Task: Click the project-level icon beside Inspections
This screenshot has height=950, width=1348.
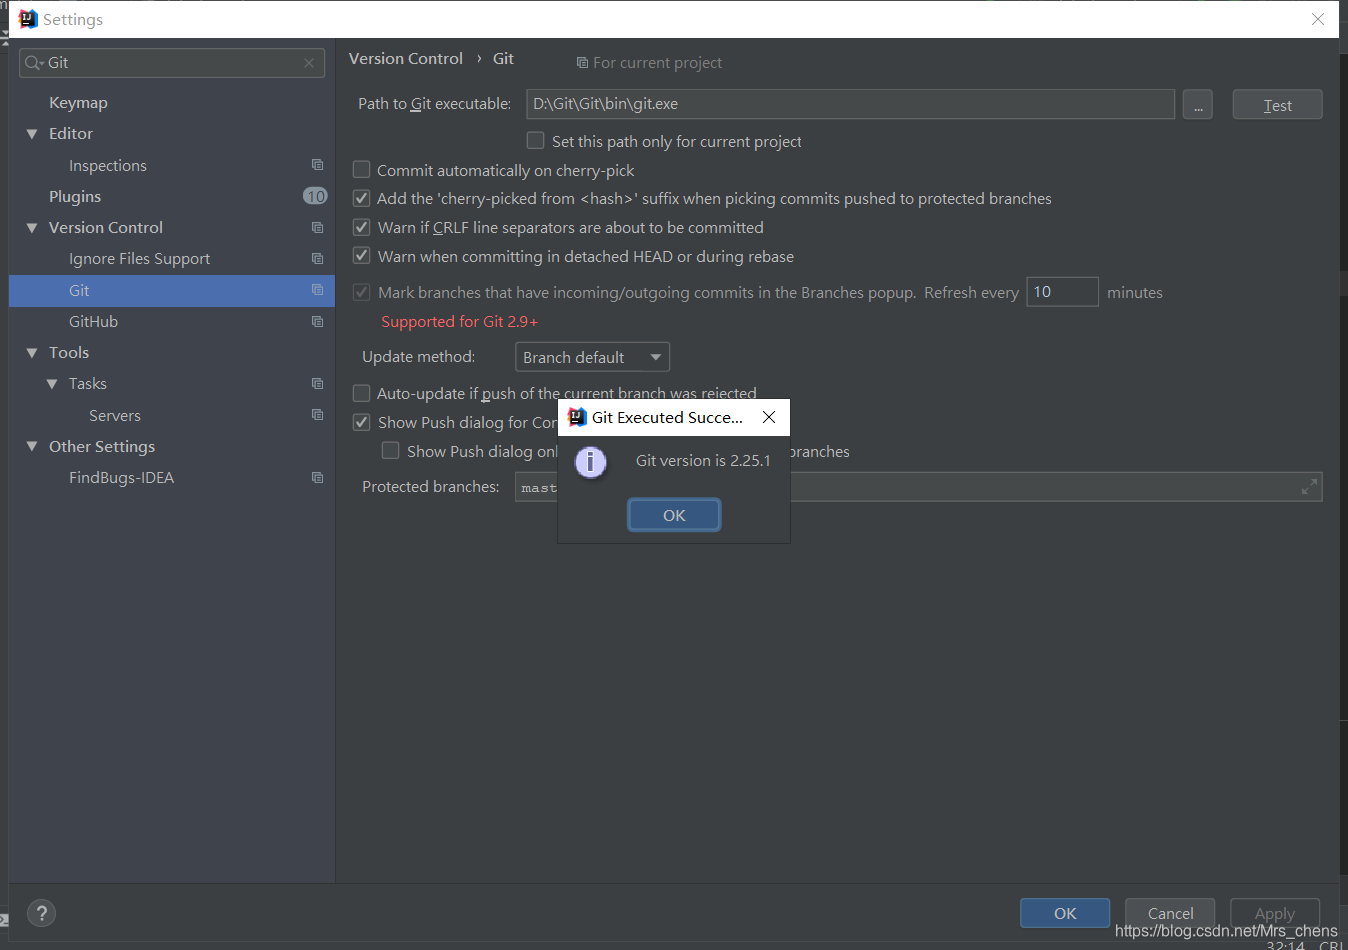Action: [317, 165]
